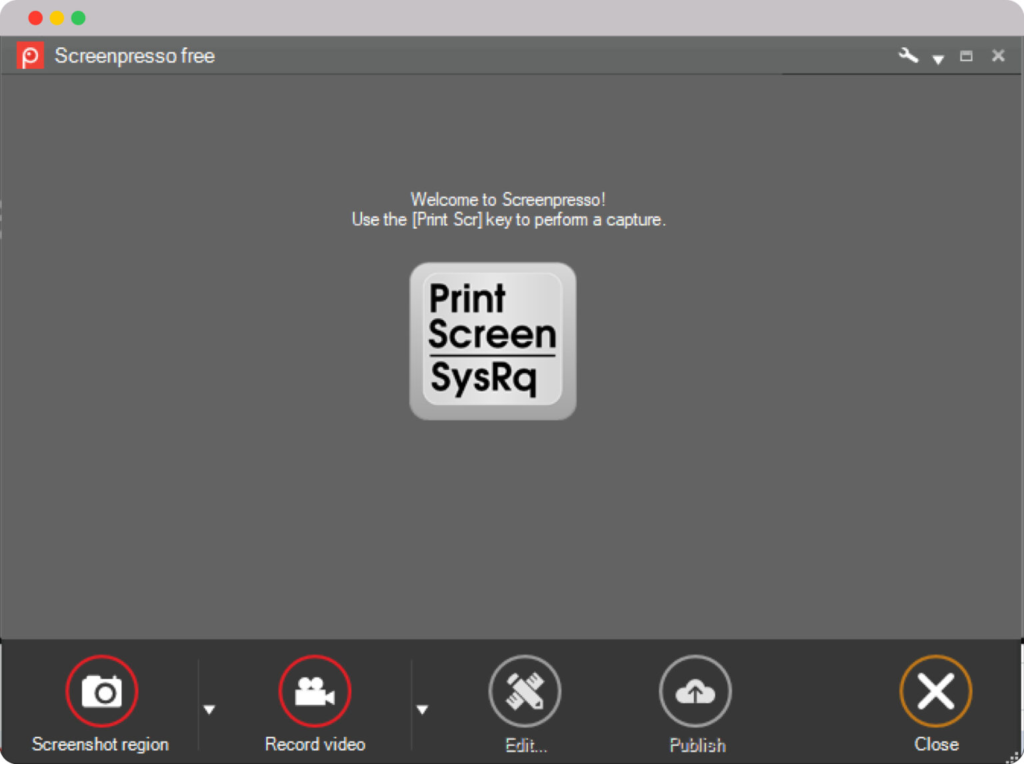Click the red Screenpresso logo icon
This screenshot has height=764, width=1024.
(30, 56)
